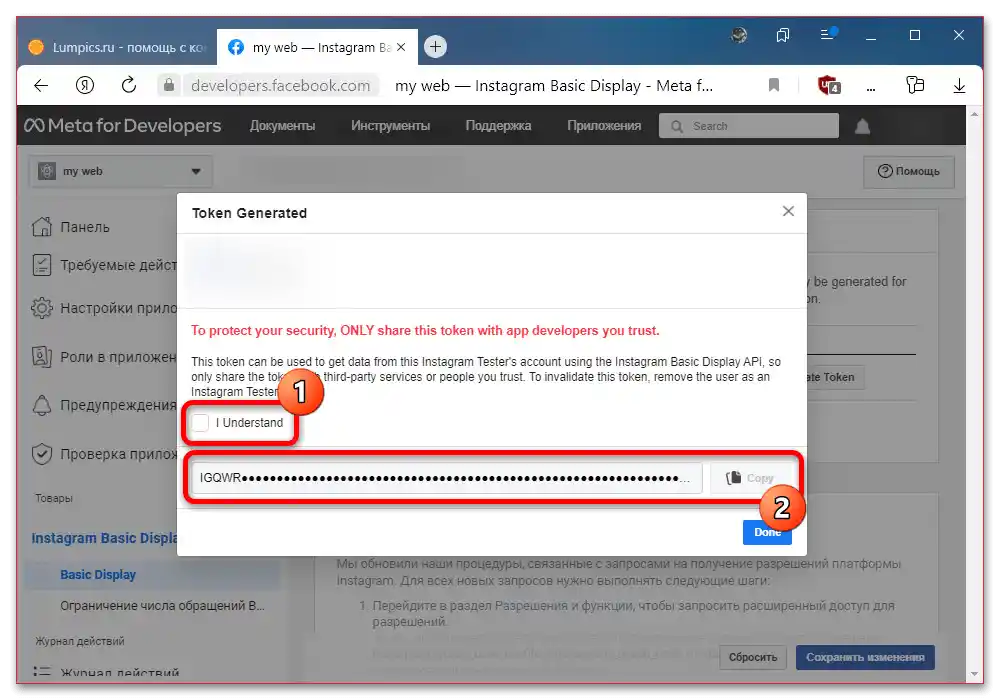The height and width of the screenshot is (700, 1000).
Task: Open Ограничение числа обращений item
Action: 162,606
